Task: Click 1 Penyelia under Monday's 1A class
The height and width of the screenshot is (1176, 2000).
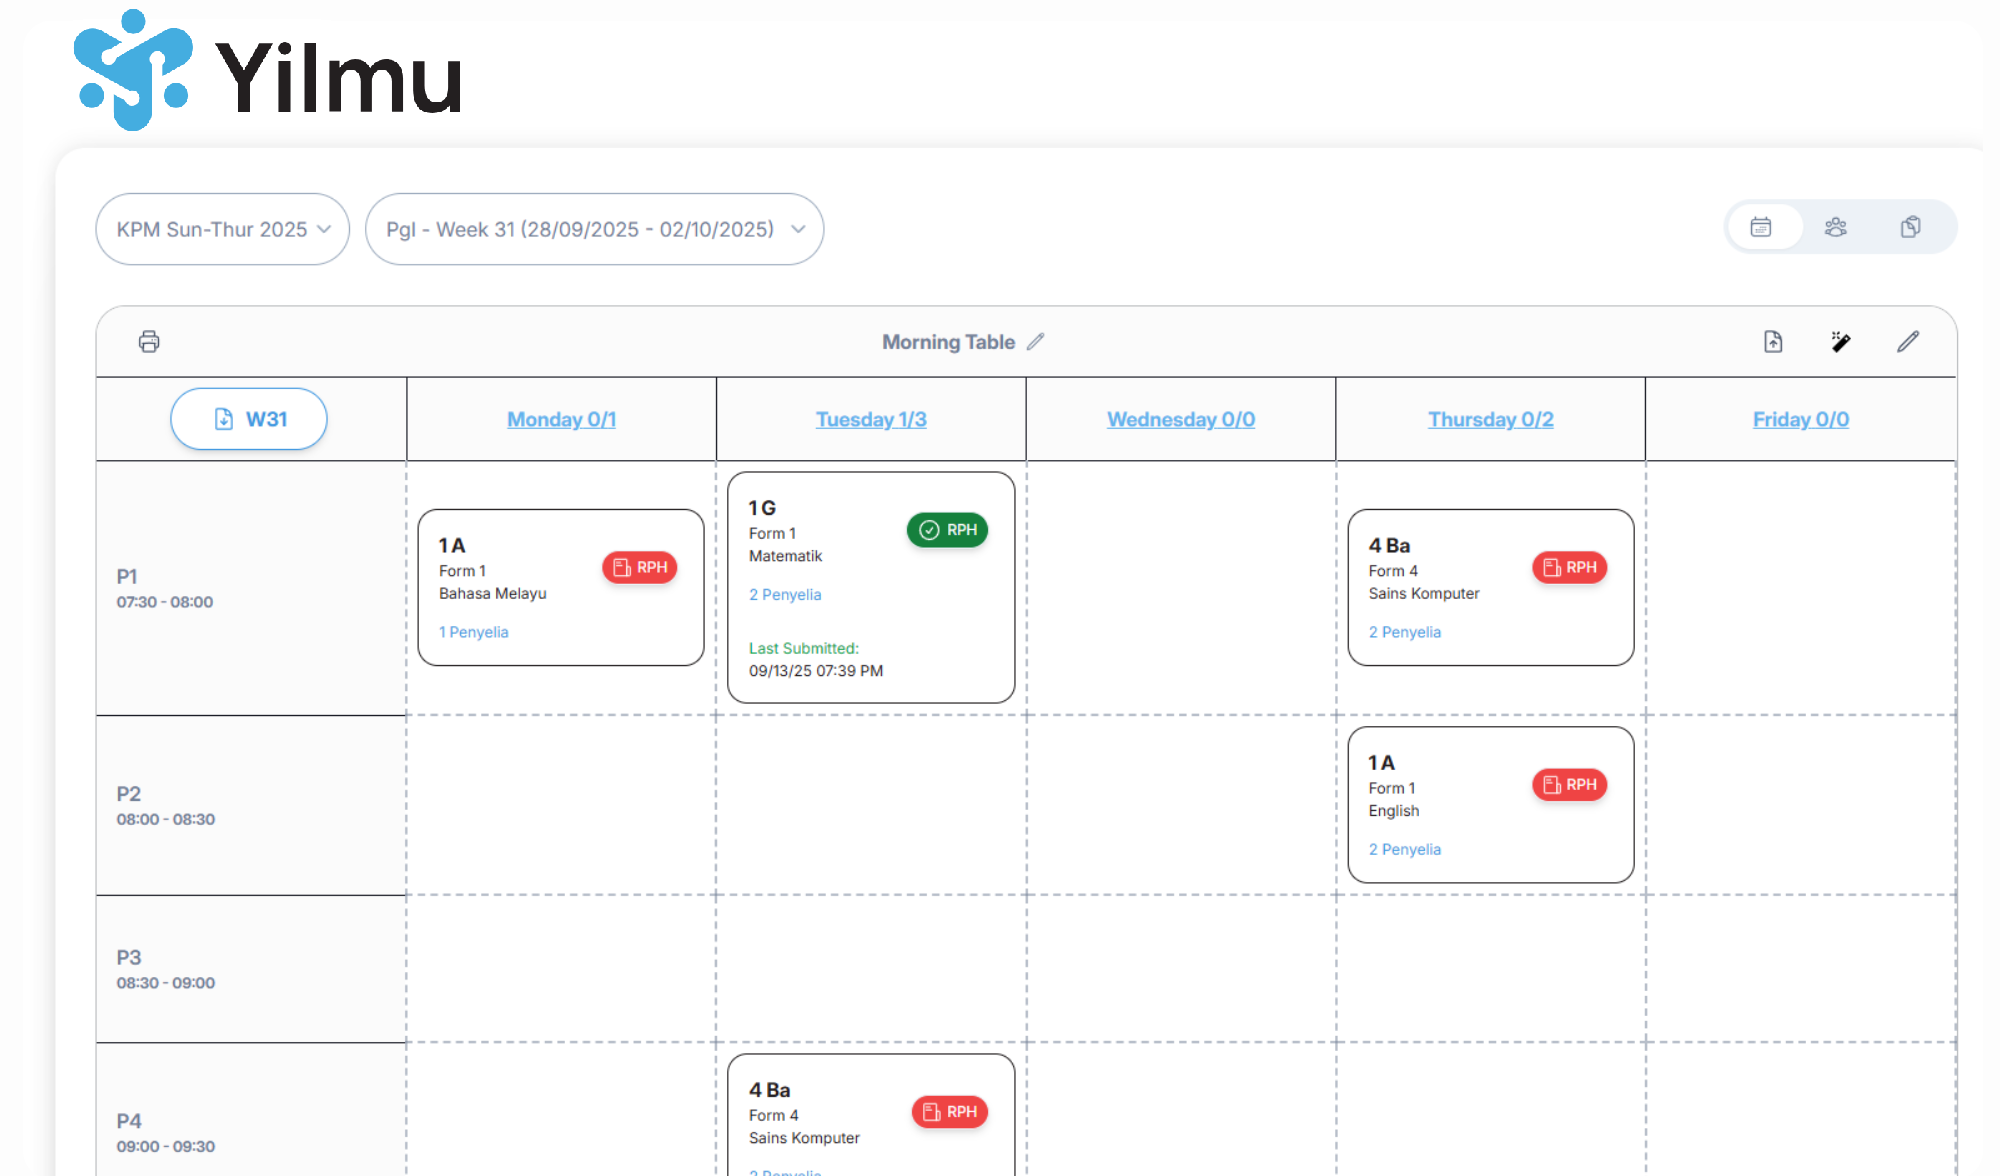Action: pyautogui.click(x=473, y=631)
